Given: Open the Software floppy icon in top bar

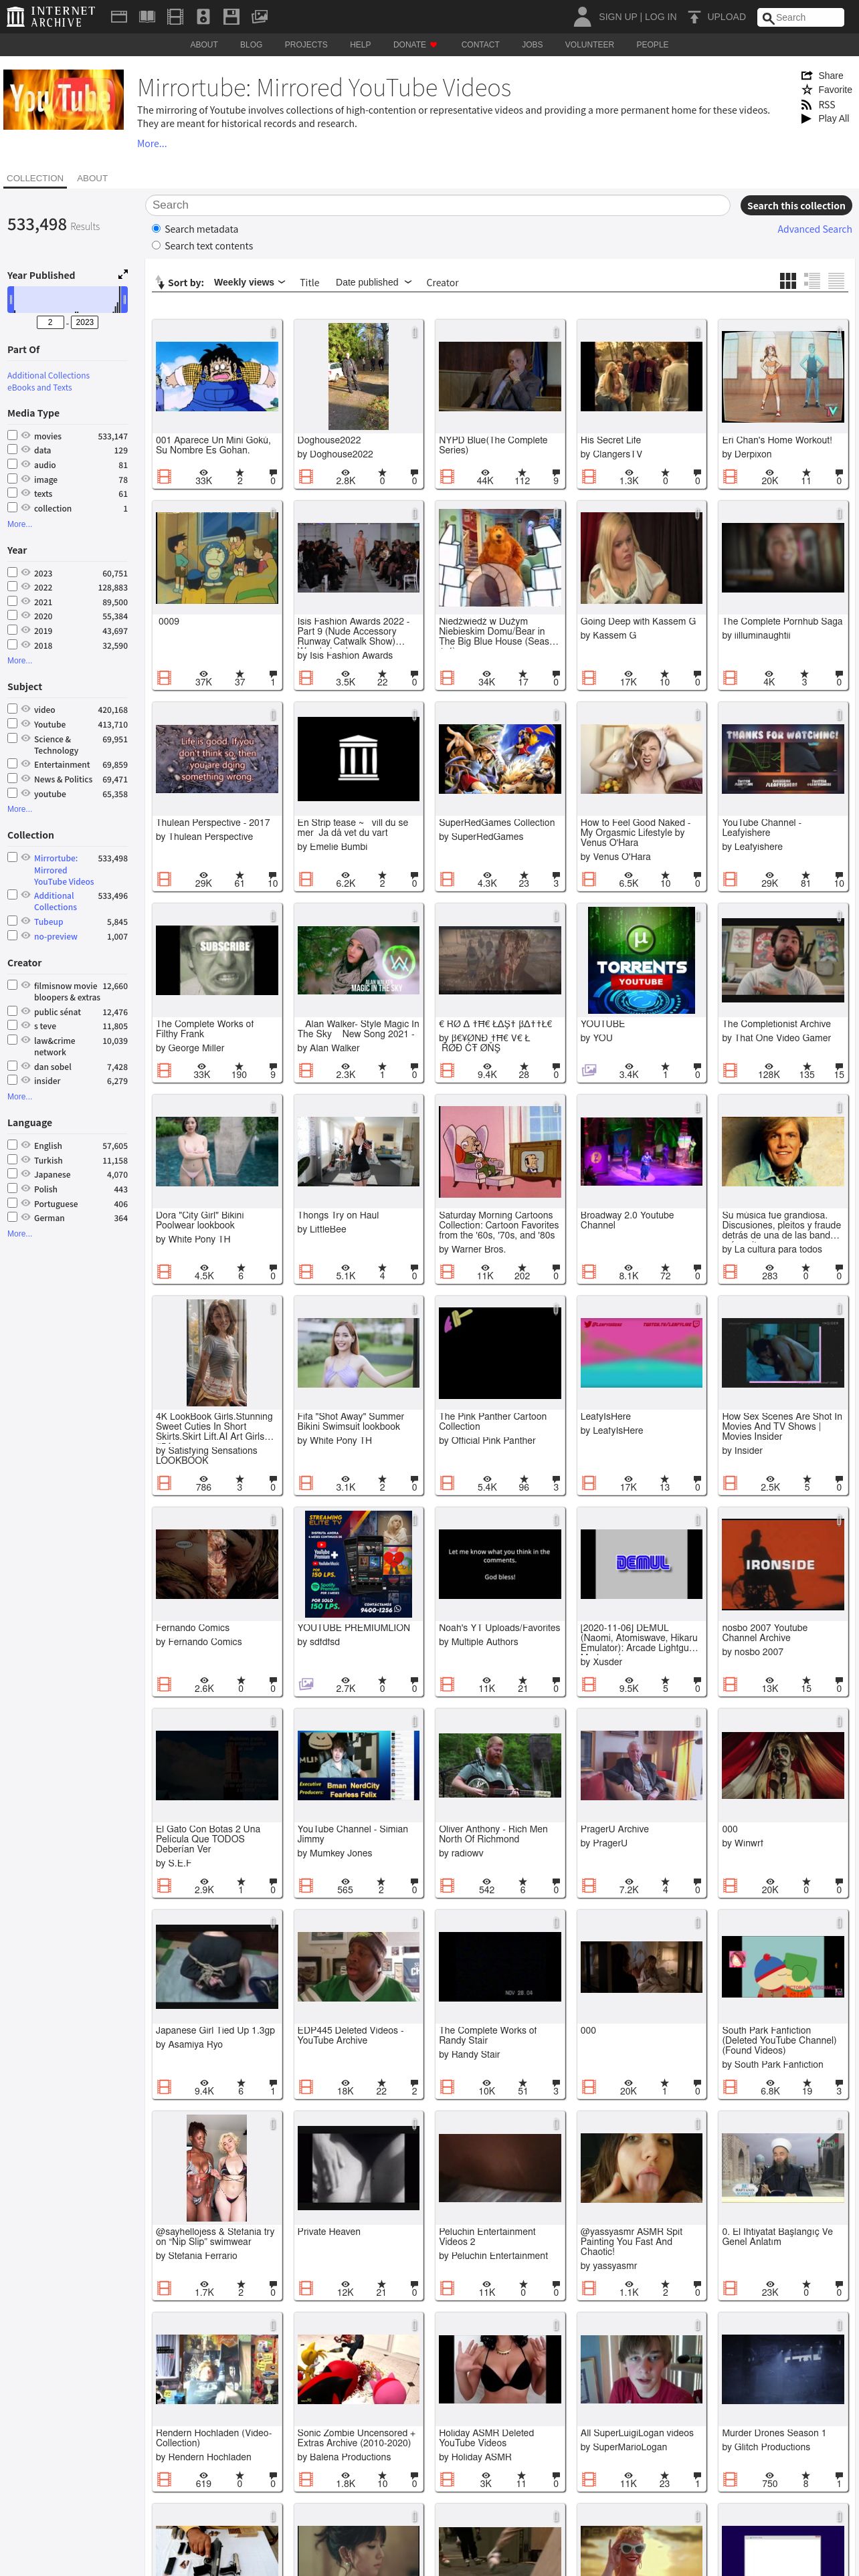Looking at the screenshot, I should tap(231, 16).
